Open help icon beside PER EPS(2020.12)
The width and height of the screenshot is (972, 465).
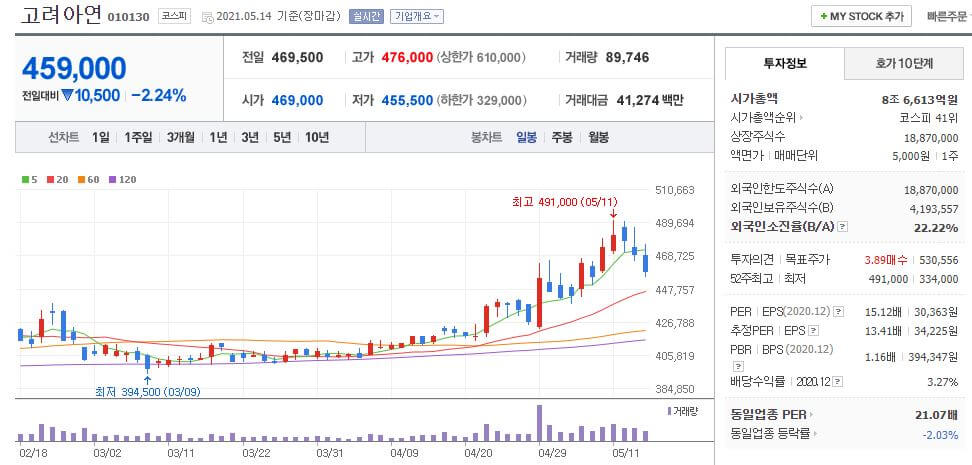point(839,311)
